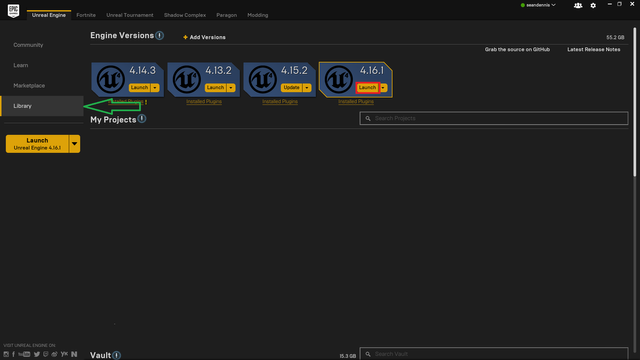Image resolution: width=640 pixels, height=360 pixels.
Task: Open the Learn section
Action: tap(21, 65)
